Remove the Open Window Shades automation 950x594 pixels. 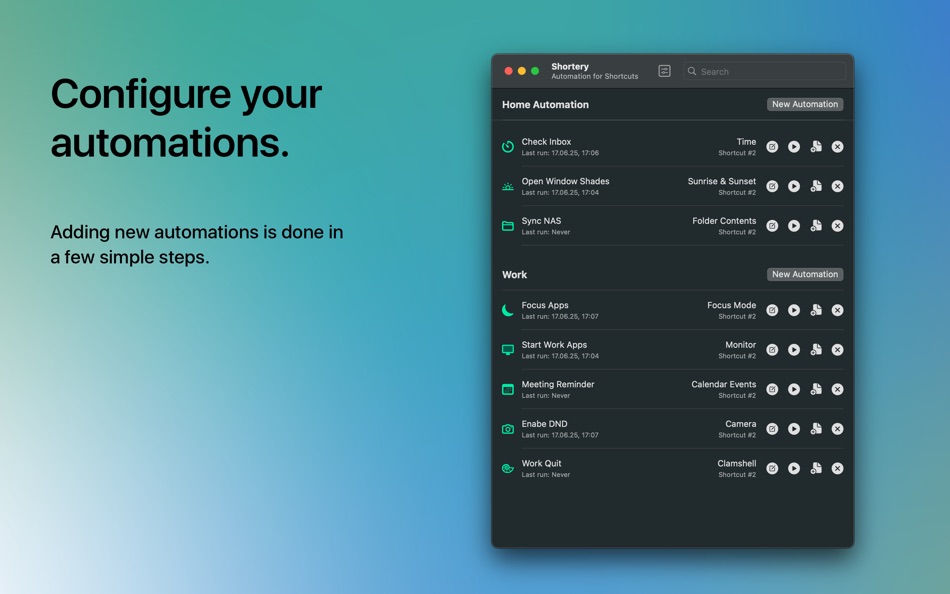coord(837,186)
